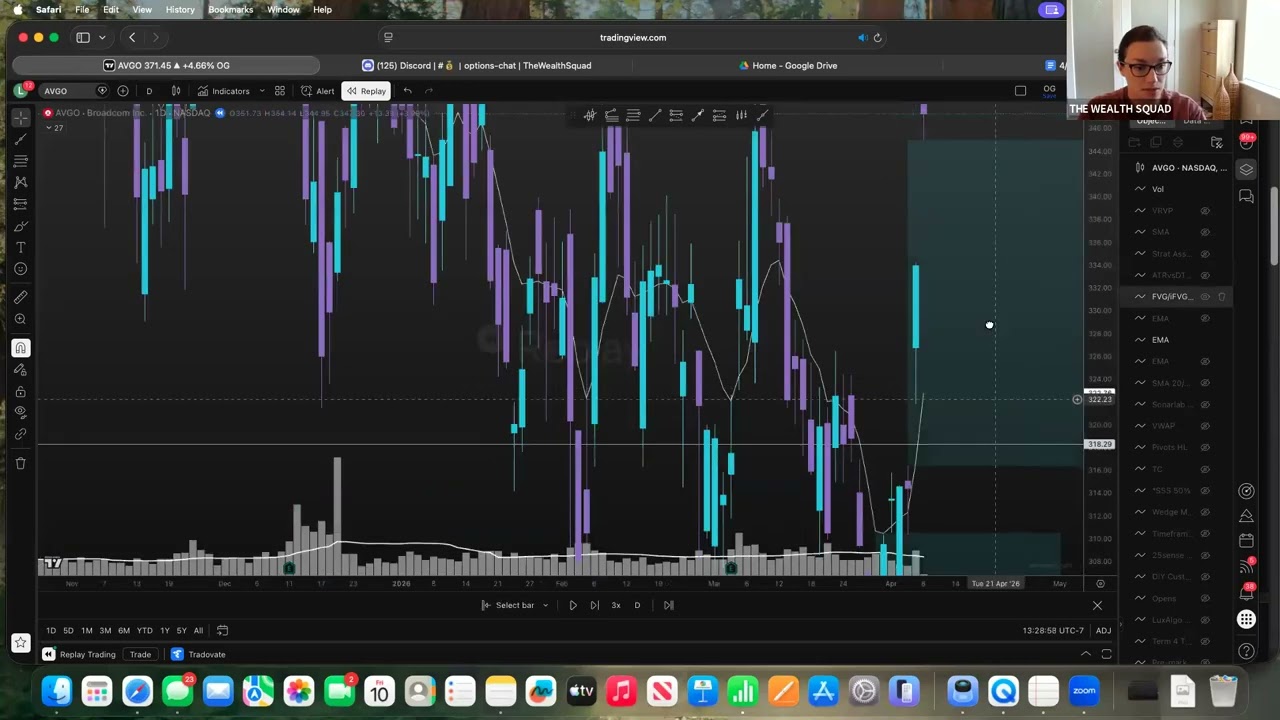Remove objects with the trash icon

coord(20,463)
